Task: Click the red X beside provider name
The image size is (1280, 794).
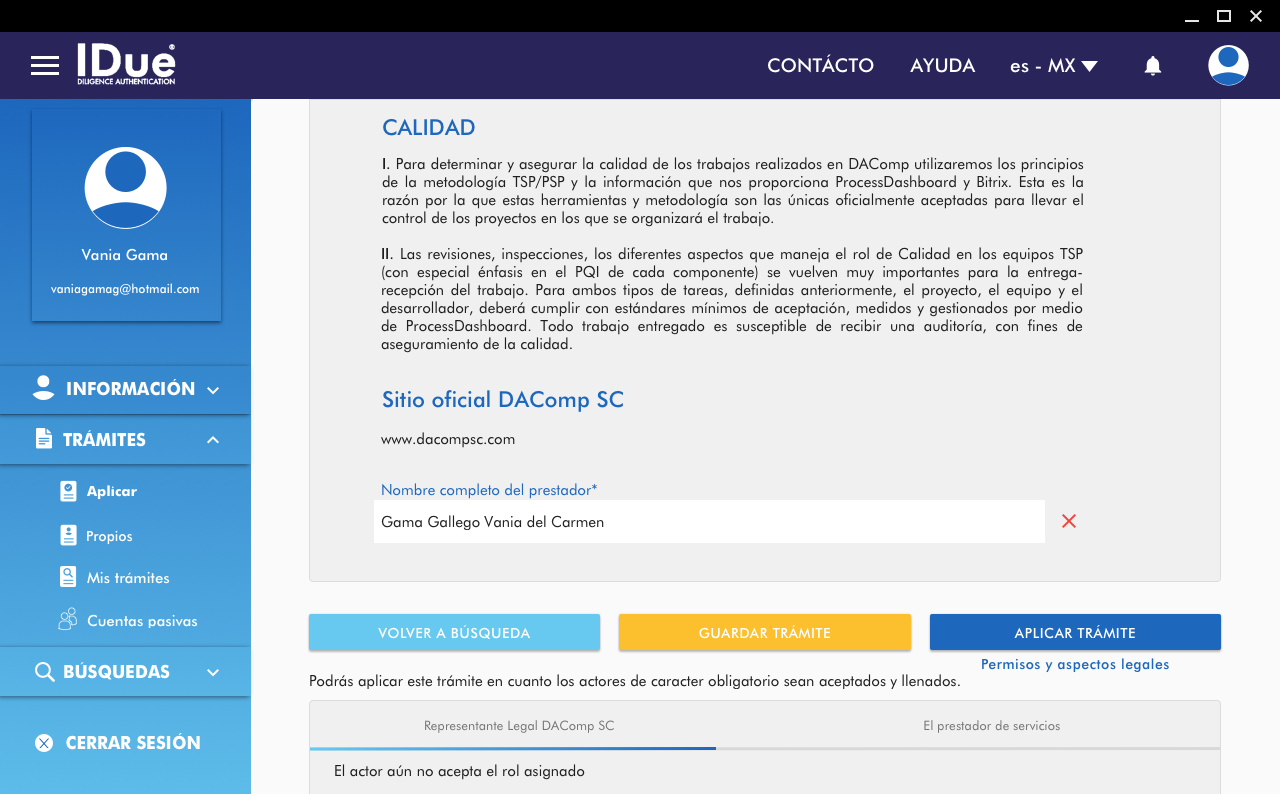Action: click(1069, 521)
